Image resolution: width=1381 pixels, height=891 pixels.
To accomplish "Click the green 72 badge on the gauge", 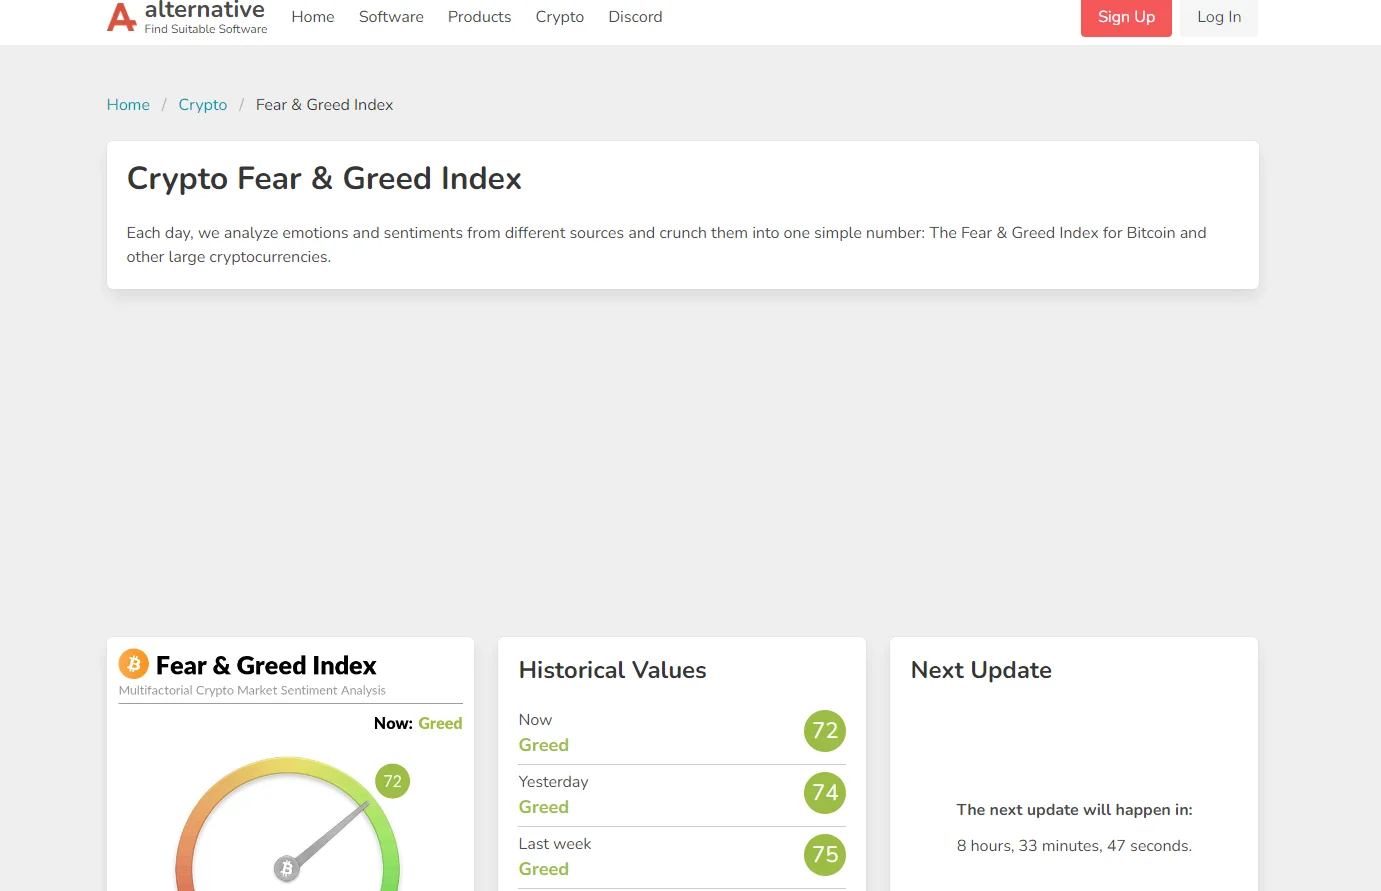I will pyautogui.click(x=392, y=781).
